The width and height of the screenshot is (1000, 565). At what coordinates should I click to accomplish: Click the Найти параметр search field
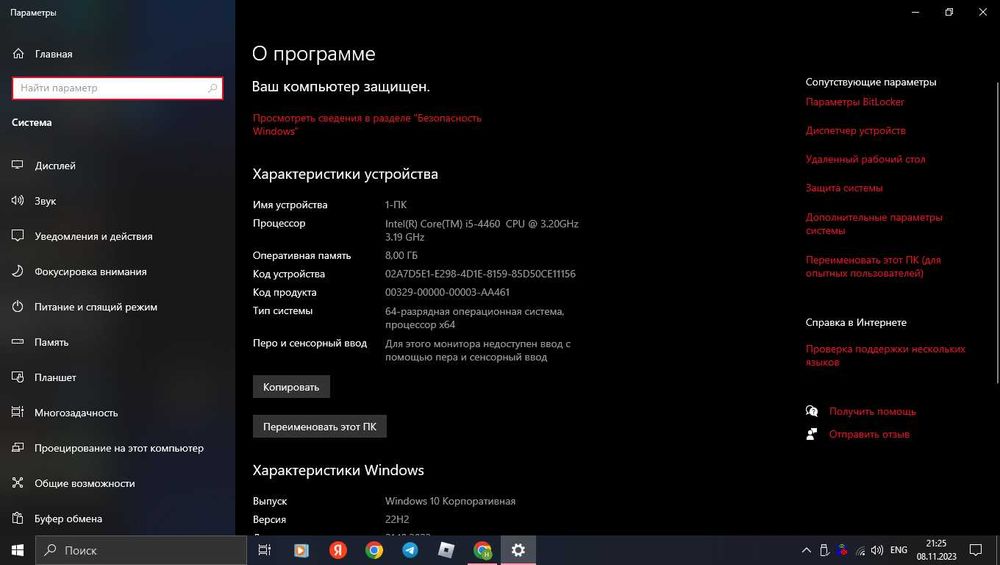click(x=117, y=88)
